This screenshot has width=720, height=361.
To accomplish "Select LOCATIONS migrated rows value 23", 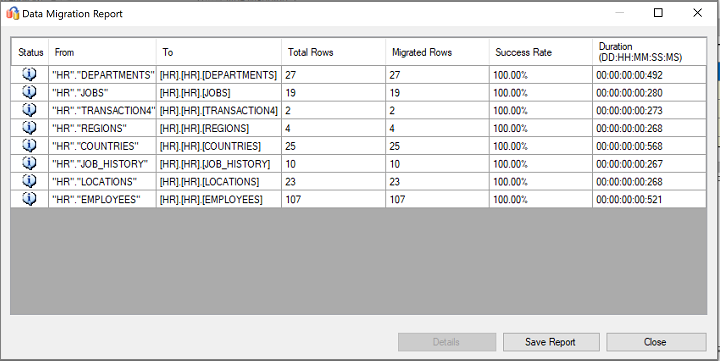I will click(x=438, y=182).
